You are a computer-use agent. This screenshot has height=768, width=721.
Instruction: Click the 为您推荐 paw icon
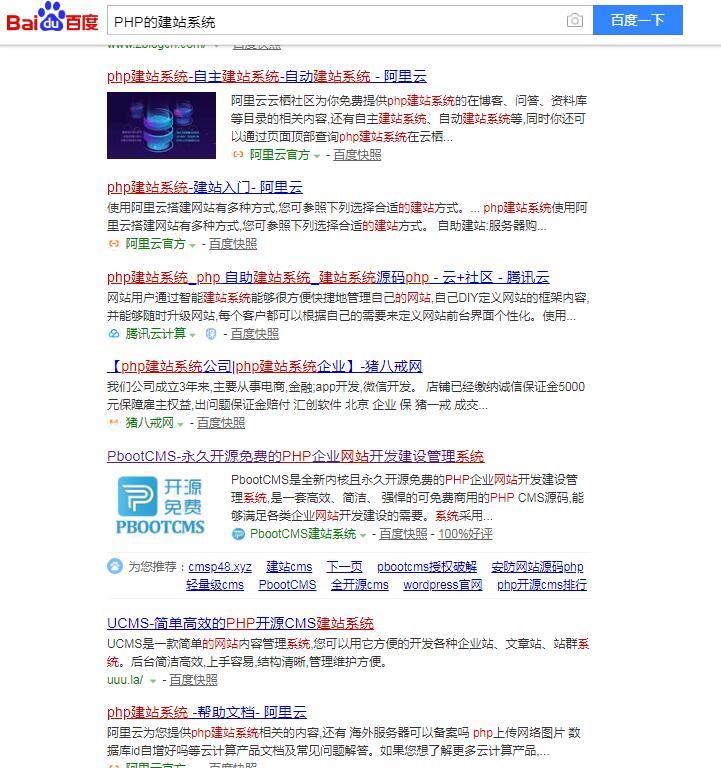coord(115,566)
